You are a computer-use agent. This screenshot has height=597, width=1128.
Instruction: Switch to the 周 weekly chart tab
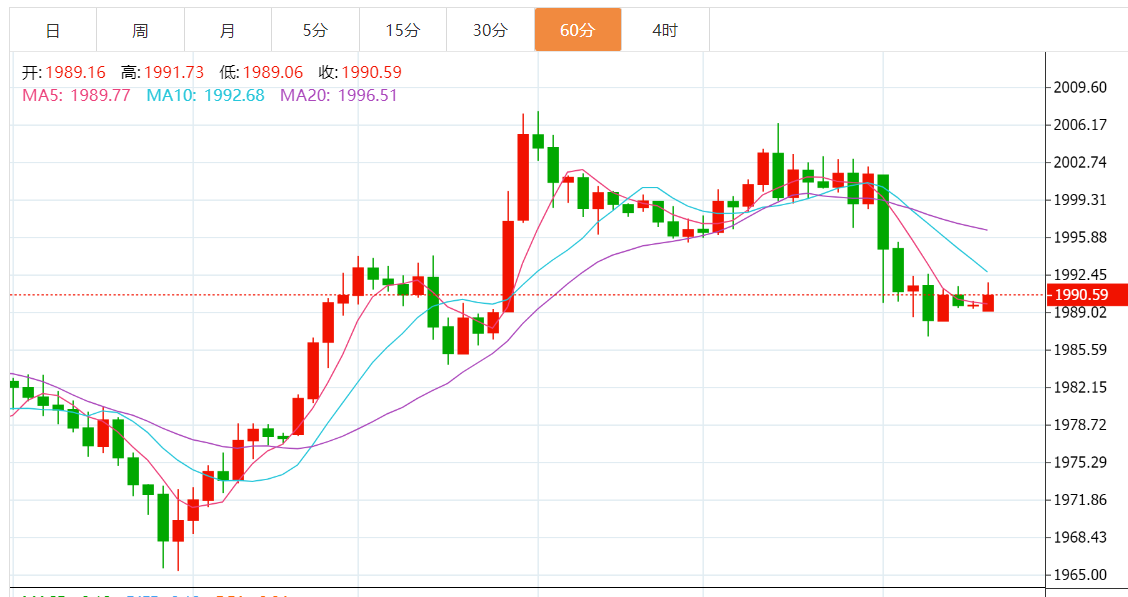point(140,30)
